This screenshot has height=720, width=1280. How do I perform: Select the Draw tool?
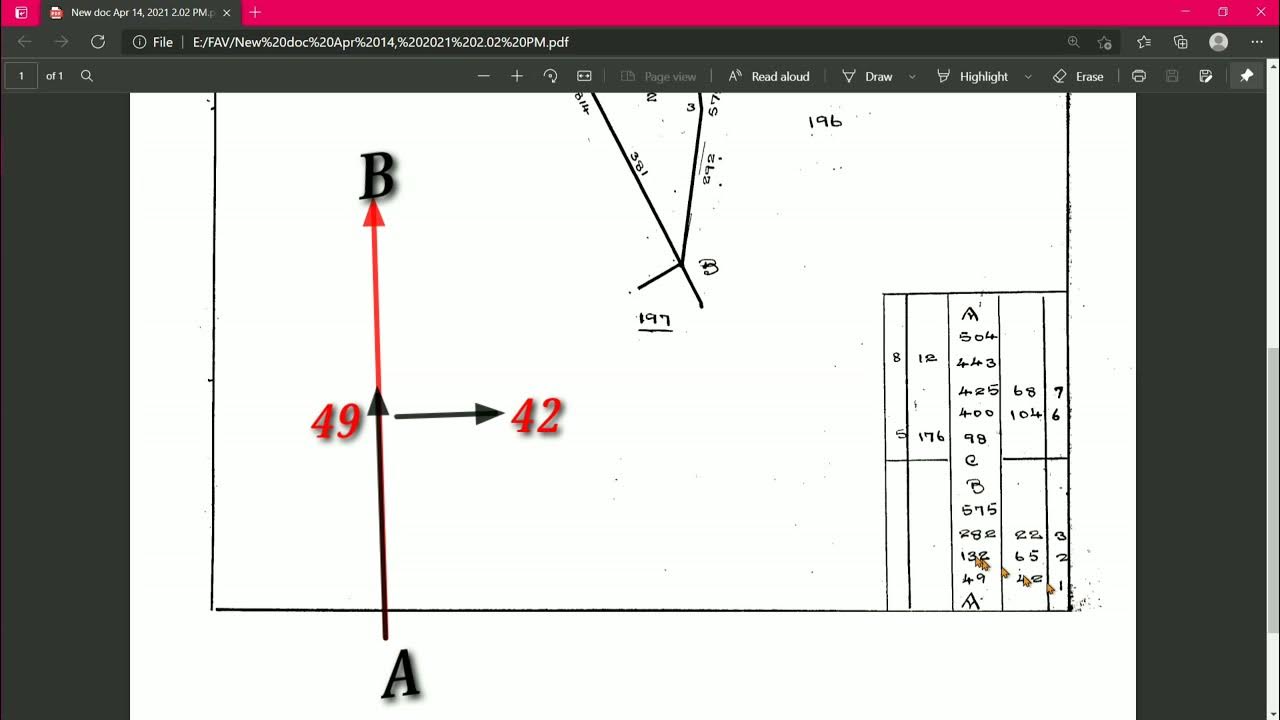(866, 76)
